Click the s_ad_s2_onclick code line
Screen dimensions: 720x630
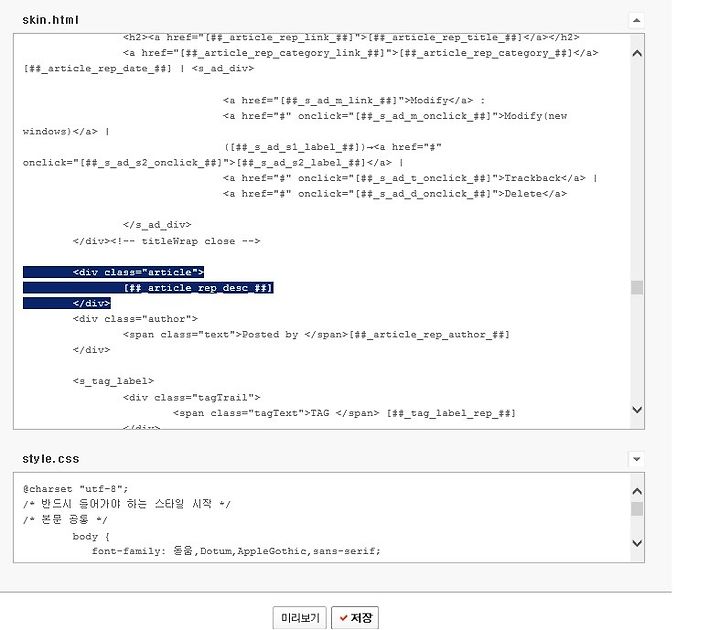pyautogui.click(x=214, y=163)
